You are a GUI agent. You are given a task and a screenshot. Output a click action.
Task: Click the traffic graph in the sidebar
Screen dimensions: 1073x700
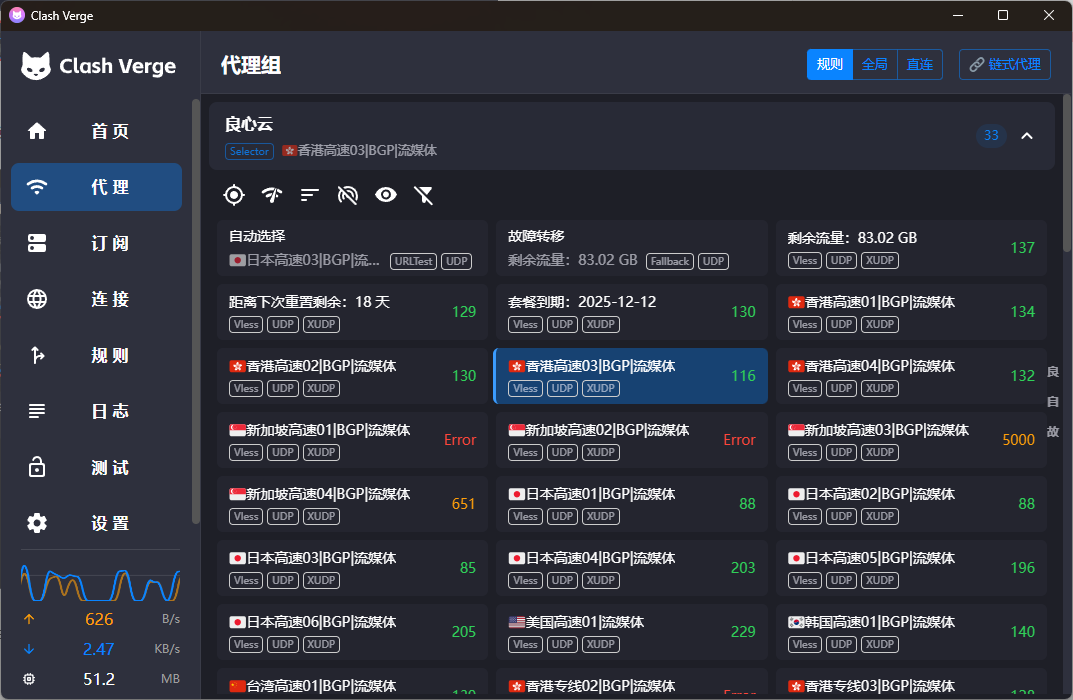(x=100, y=582)
